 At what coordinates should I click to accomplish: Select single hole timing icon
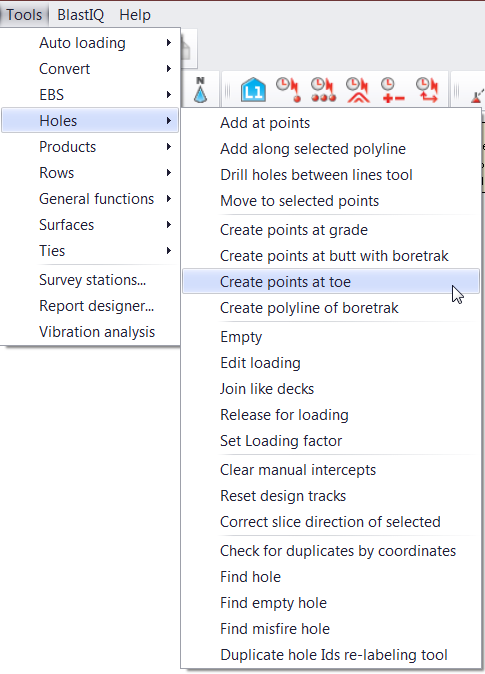point(288,89)
